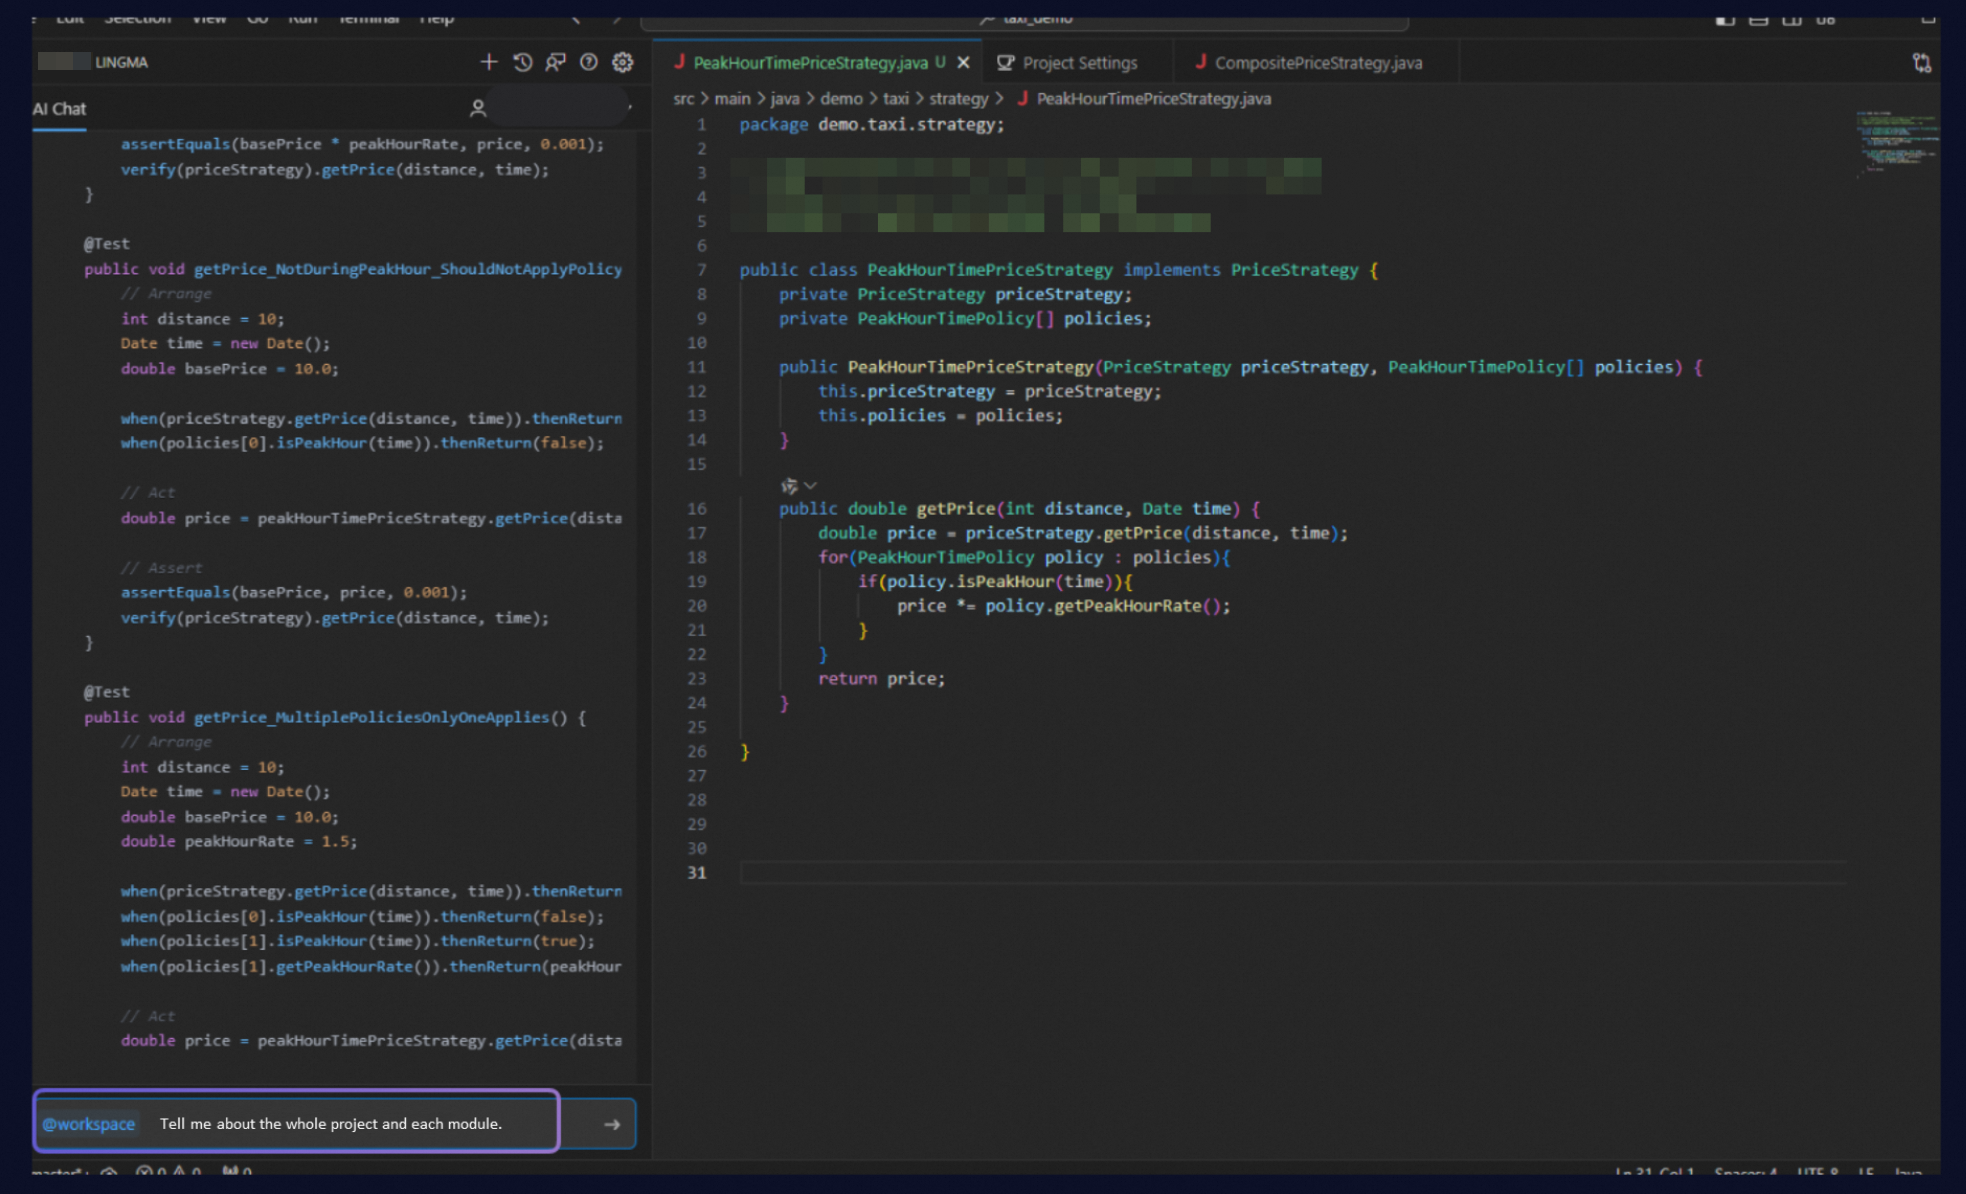Select the AI Chat panel tab
This screenshot has width=1966, height=1194.
(59, 109)
